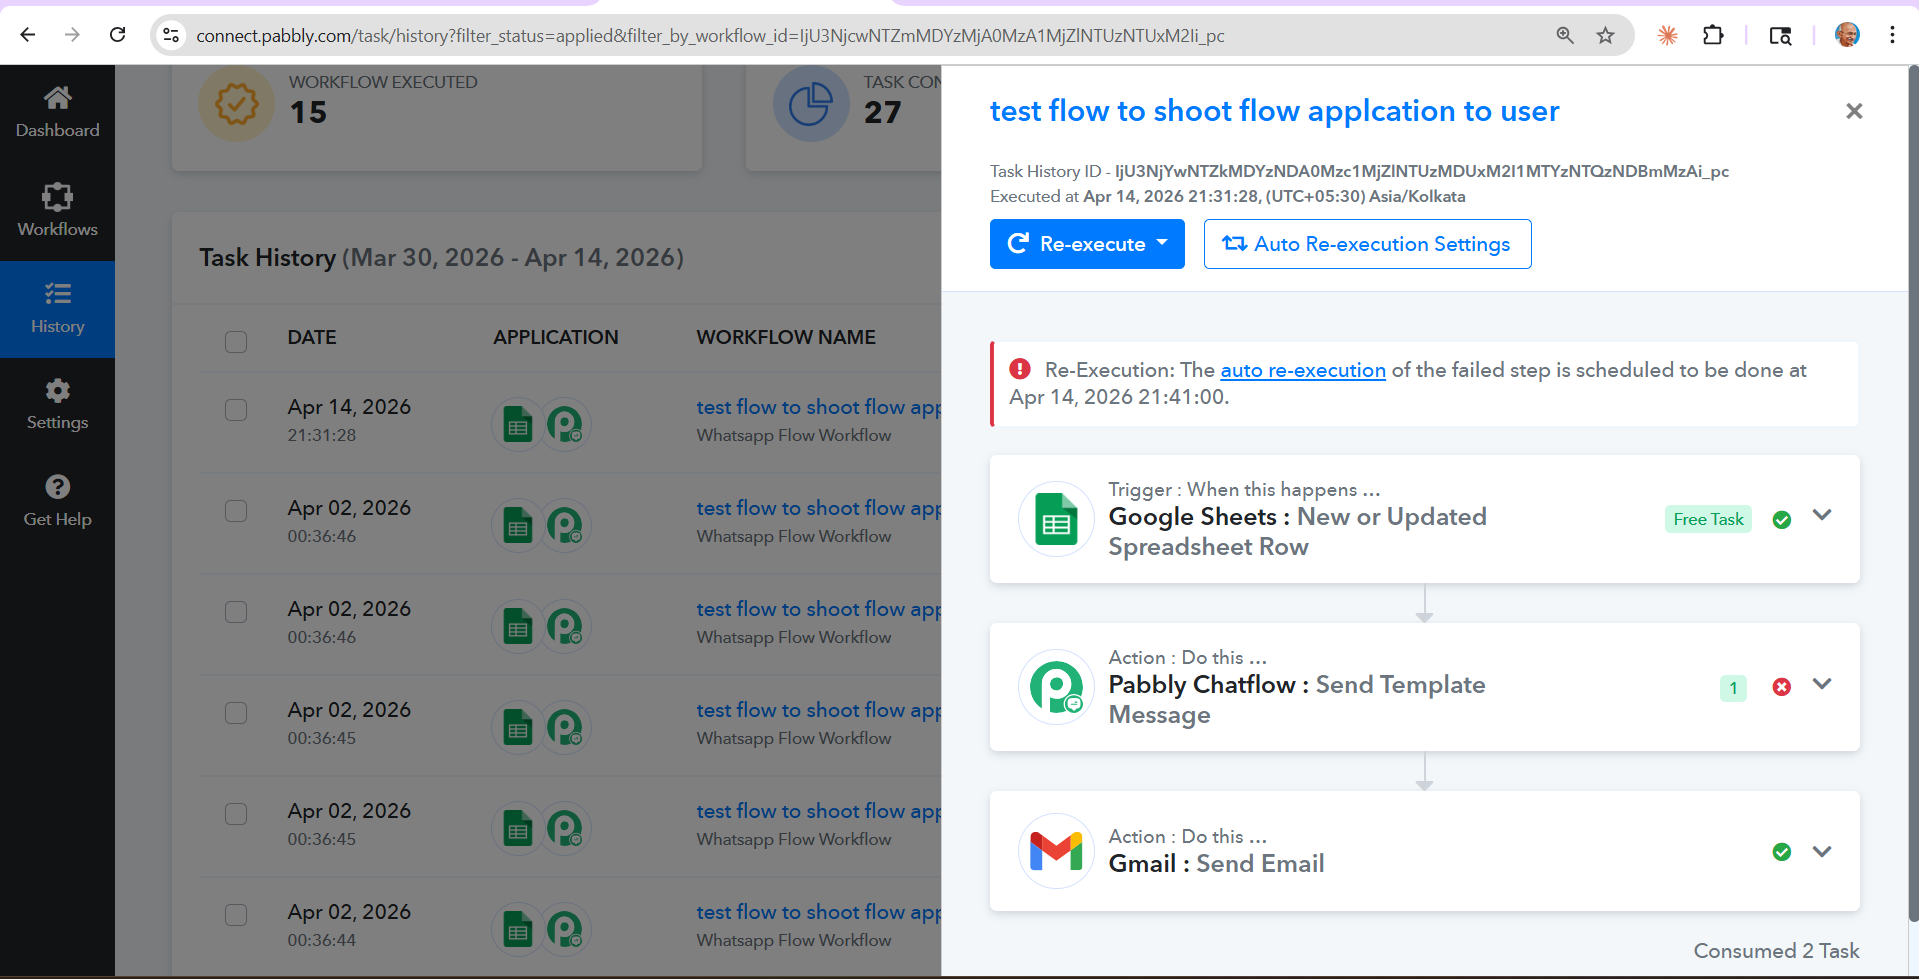Open Dashboard in the sidebar
The width and height of the screenshot is (1919, 979).
coord(58,113)
